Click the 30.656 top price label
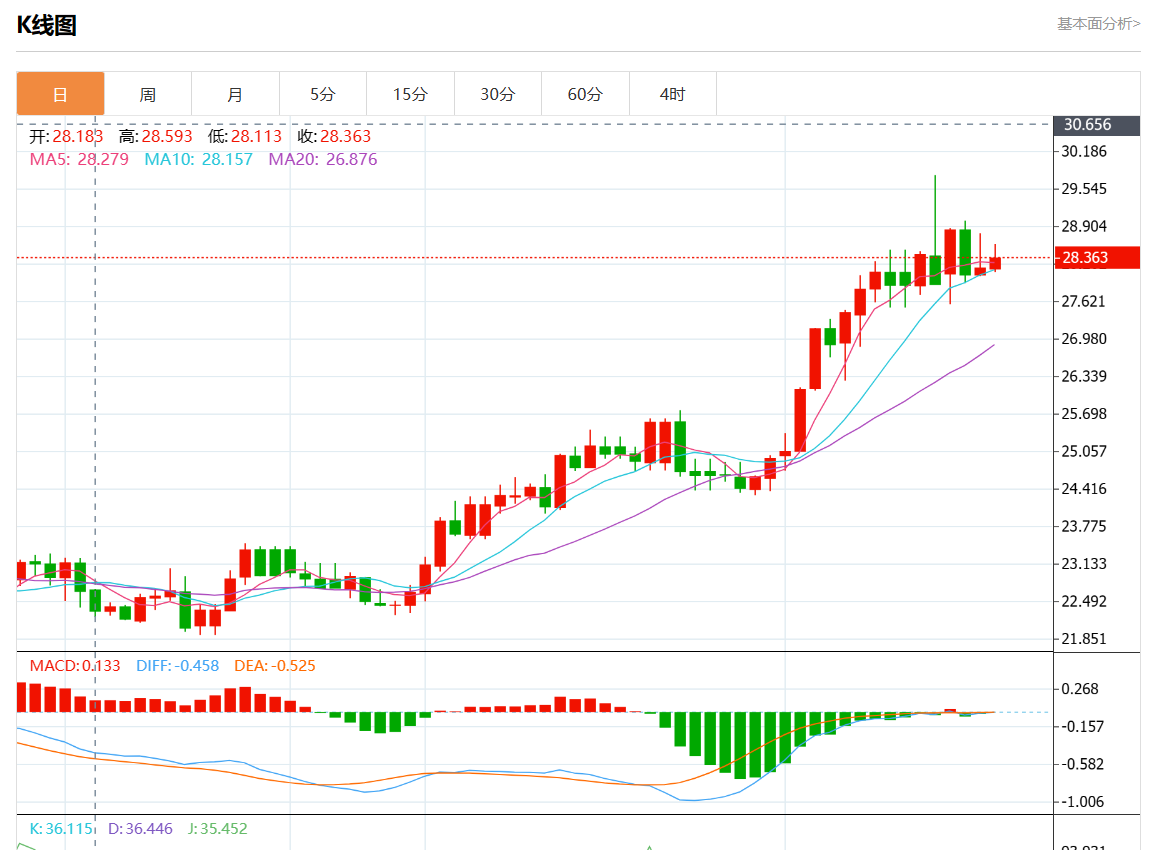This screenshot has height=850, width=1157. click(1097, 125)
